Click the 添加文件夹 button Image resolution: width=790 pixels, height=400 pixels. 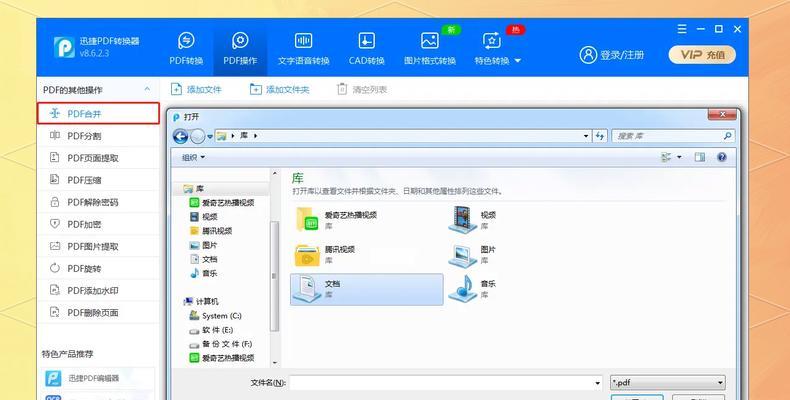(280, 90)
